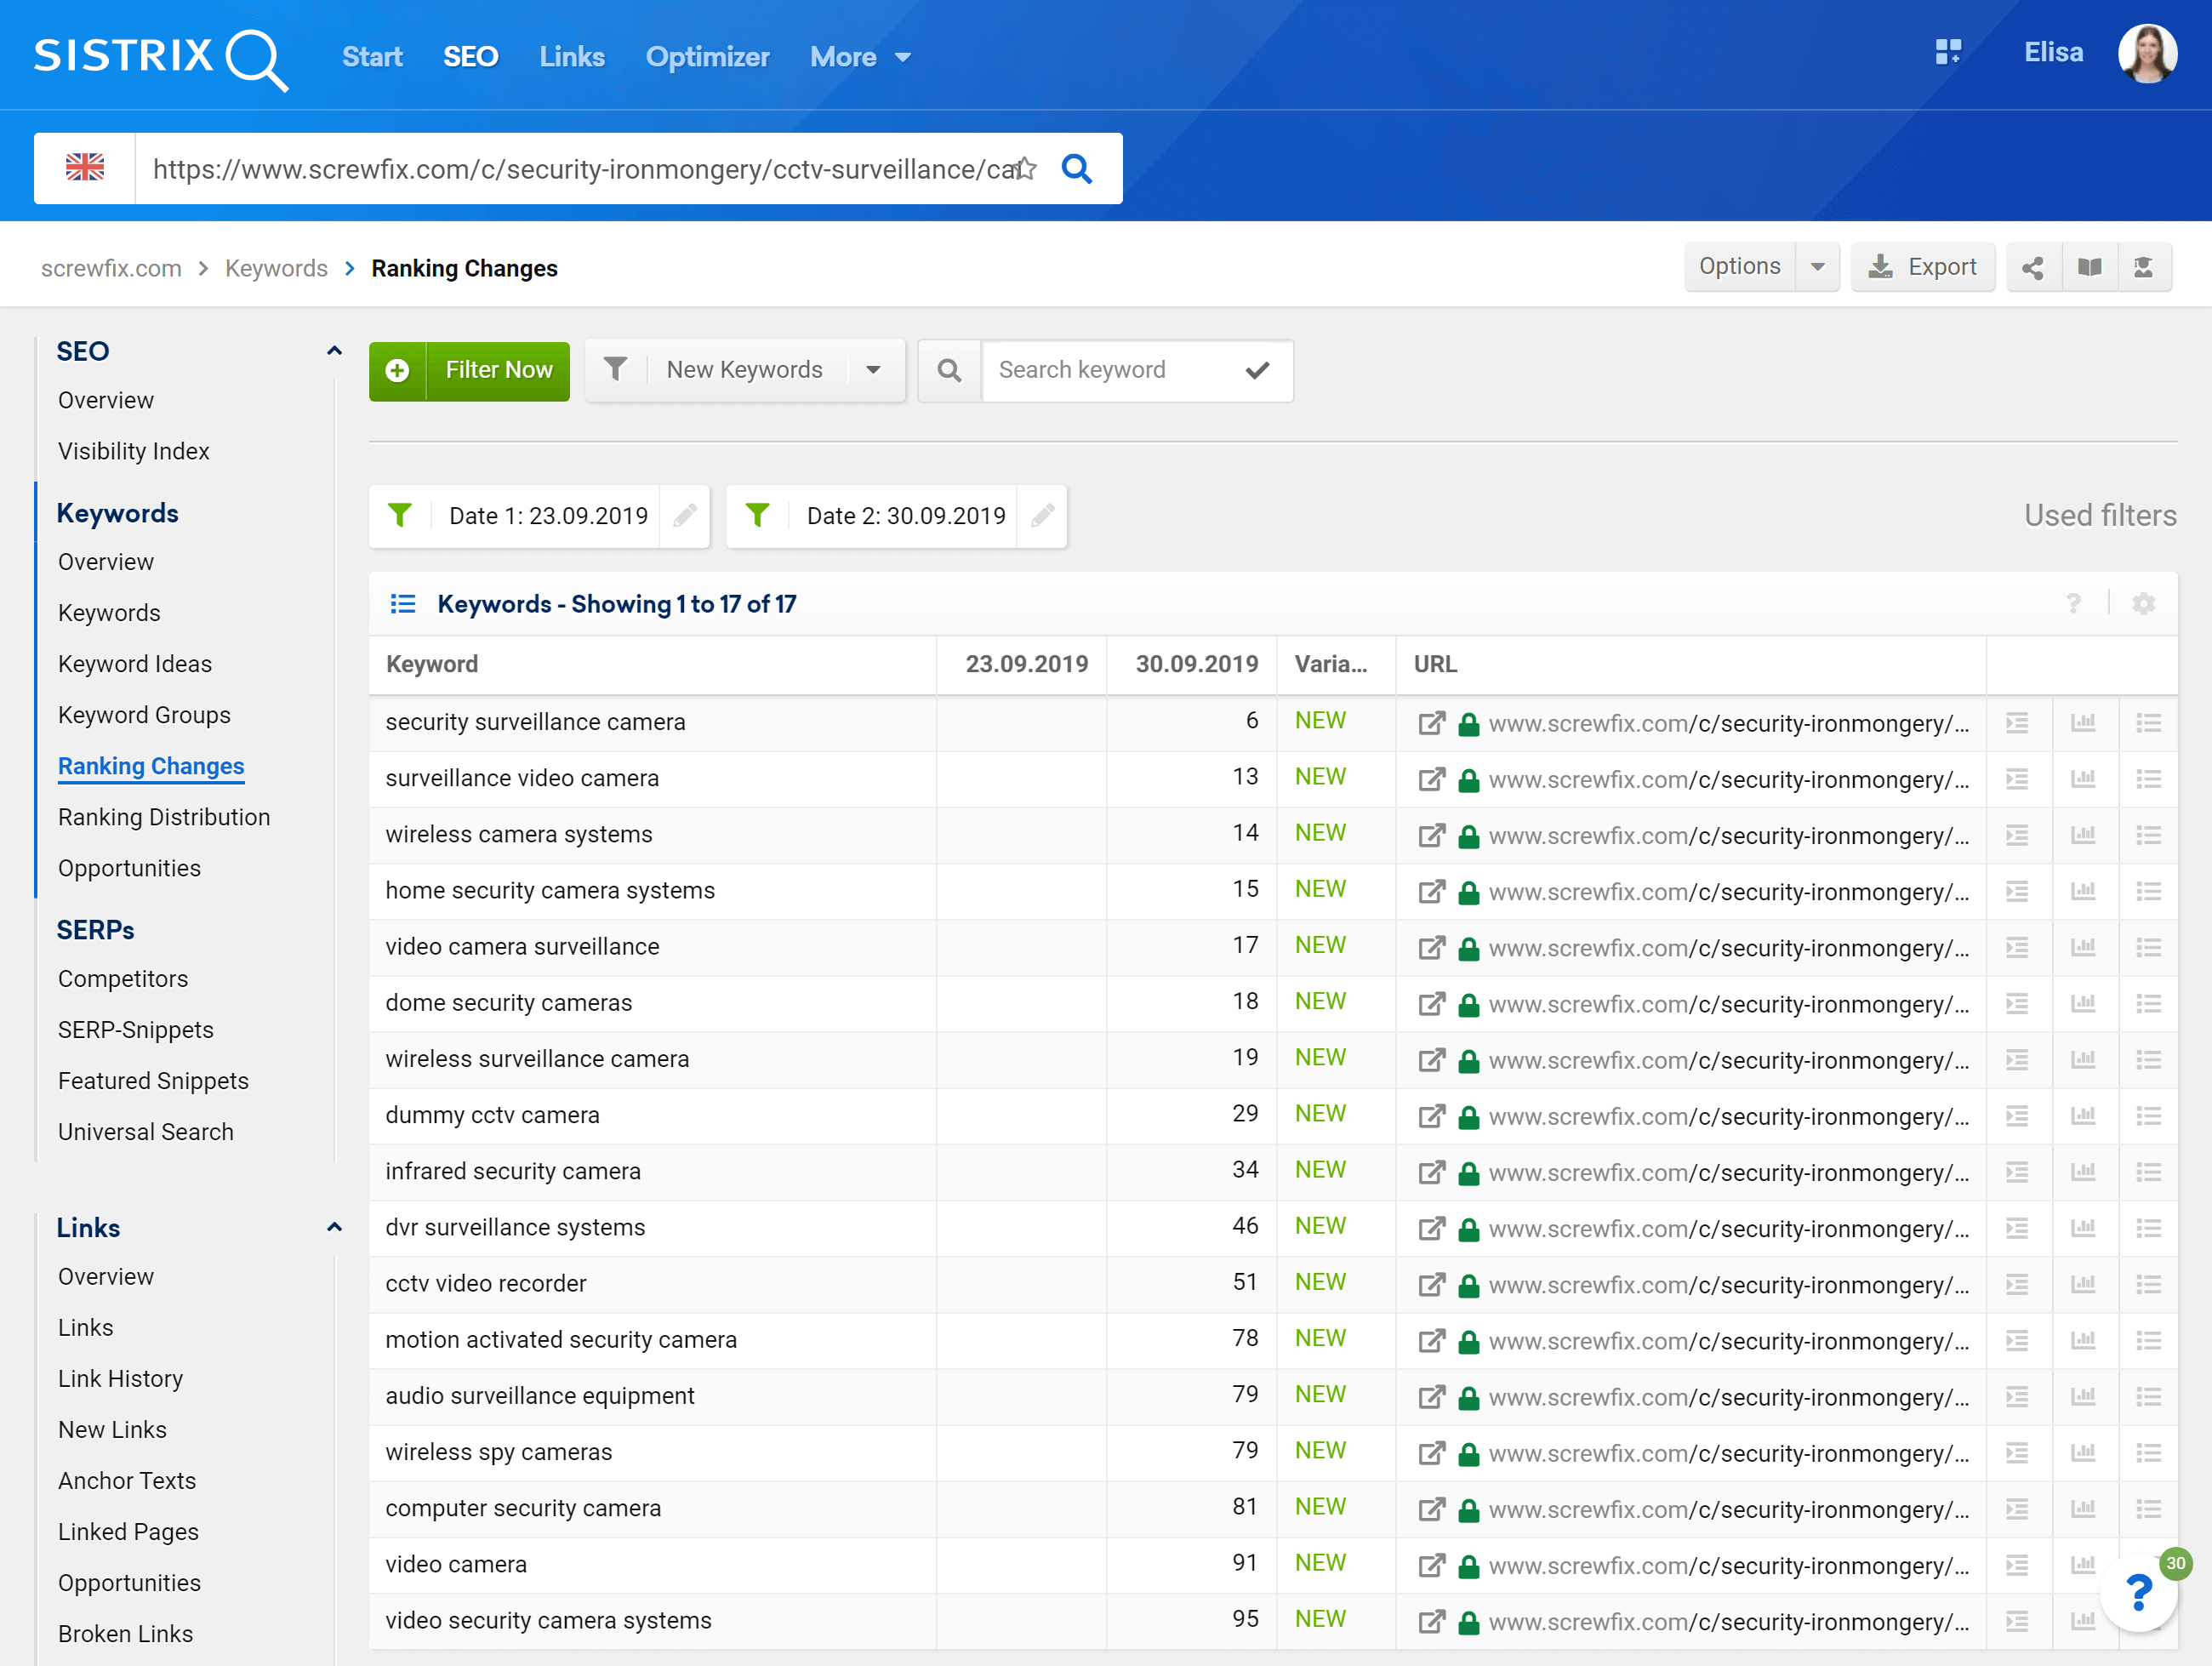Viewport: 2212px width, 1666px height.
Task: Click the green plus icon on Filter Now
Action: tap(397, 371)
